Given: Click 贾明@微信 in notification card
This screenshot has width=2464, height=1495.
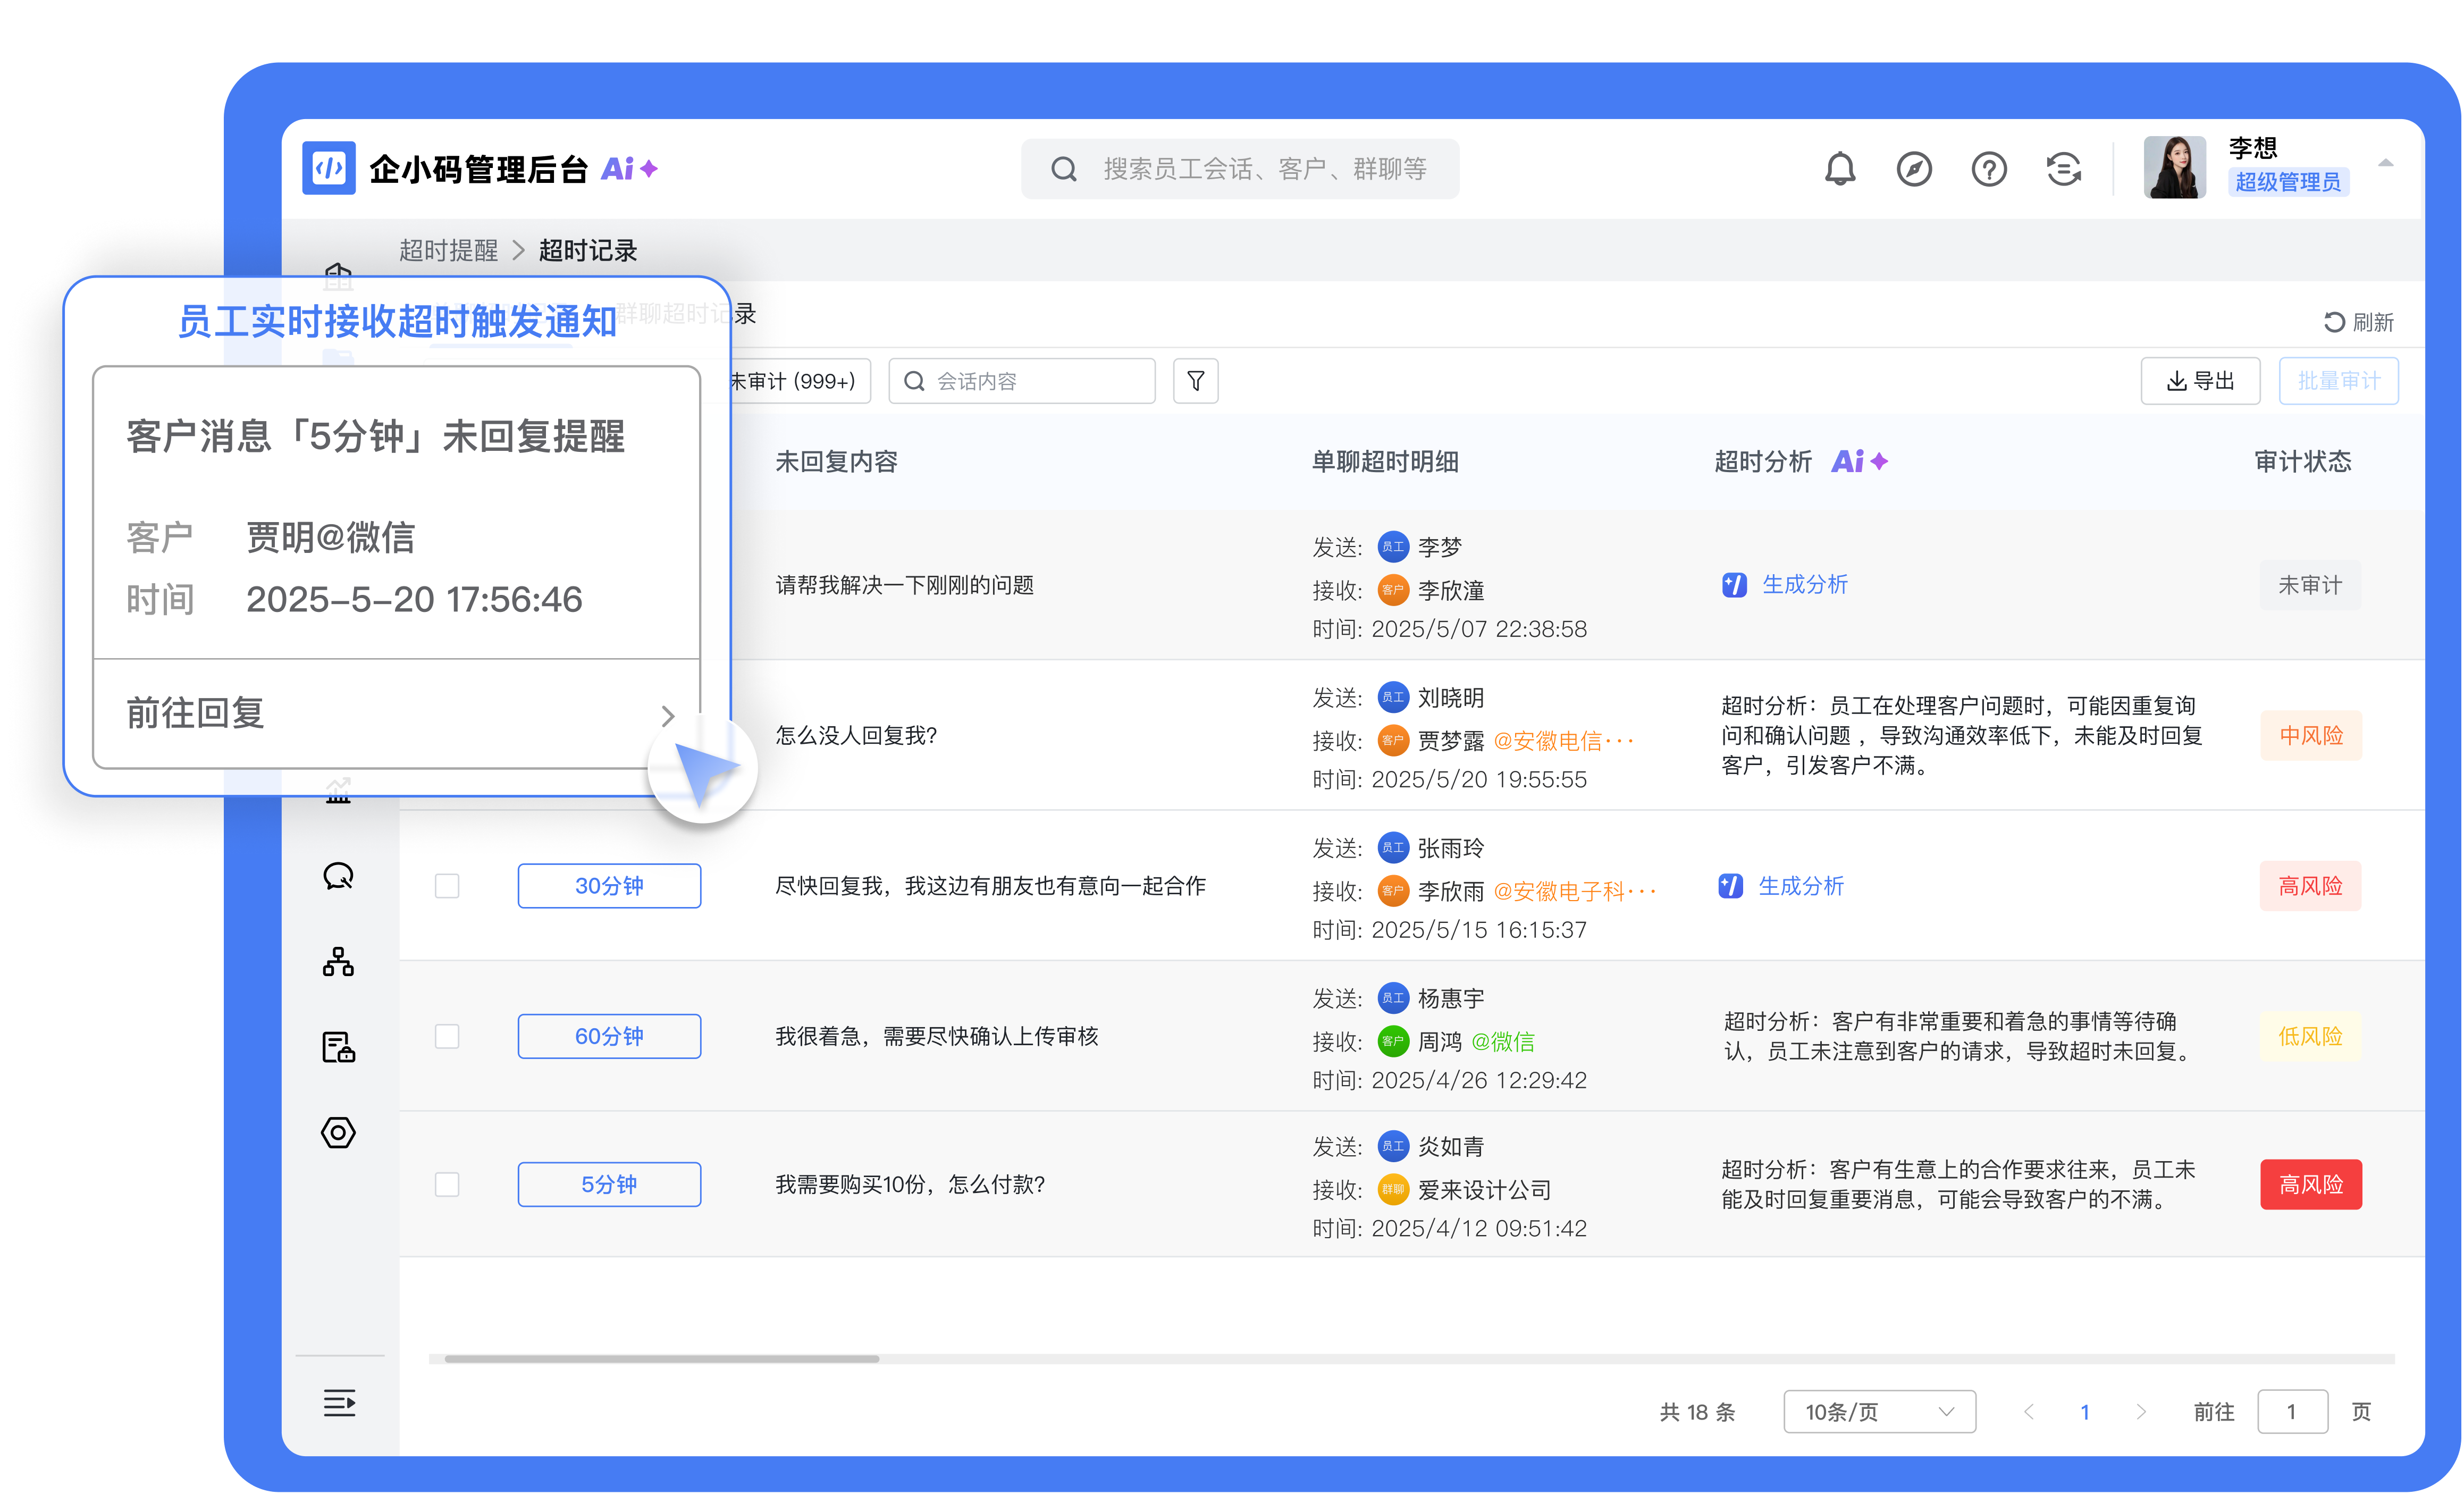Looking at the screenshot, I should [x=330, y=538].
